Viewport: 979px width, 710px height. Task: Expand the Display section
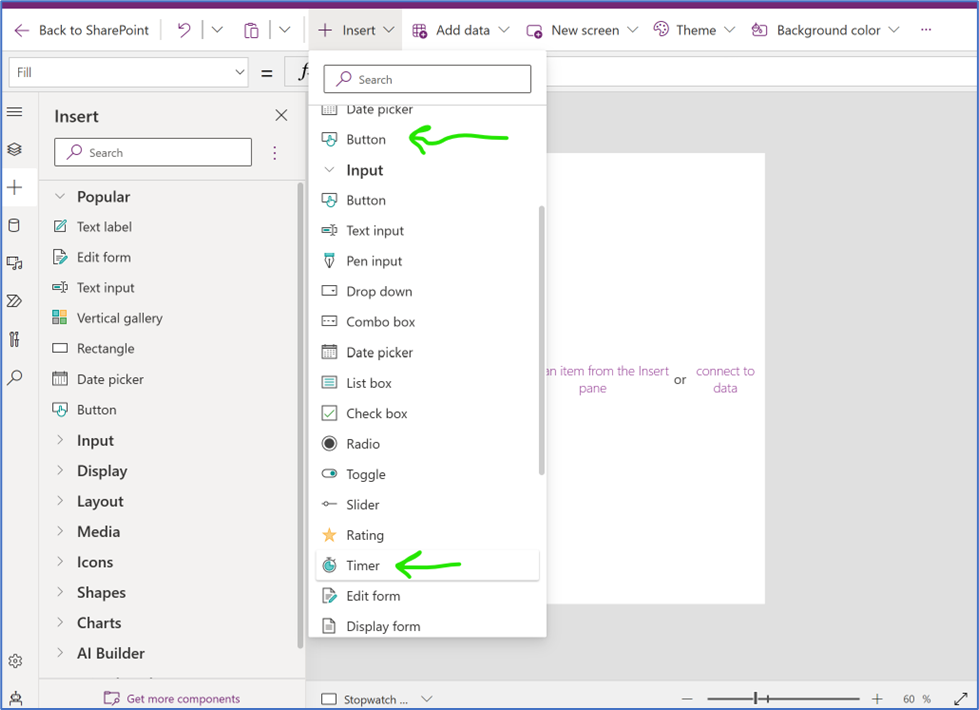[60, 470]
